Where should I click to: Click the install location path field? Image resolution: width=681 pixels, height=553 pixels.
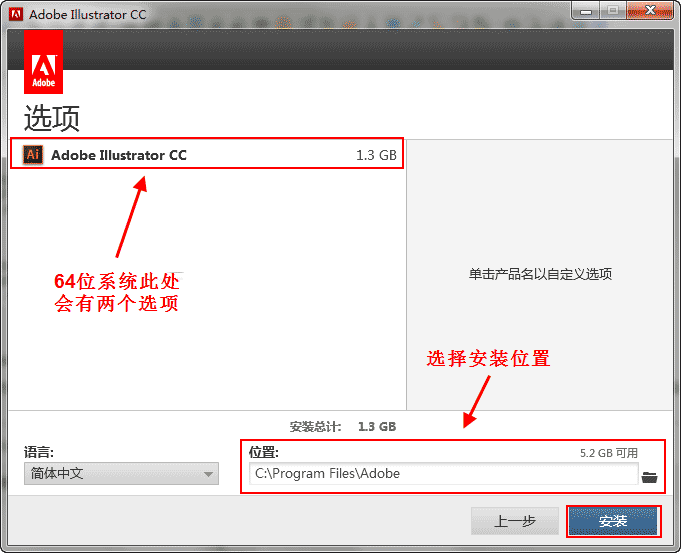[x=443, y=473]
